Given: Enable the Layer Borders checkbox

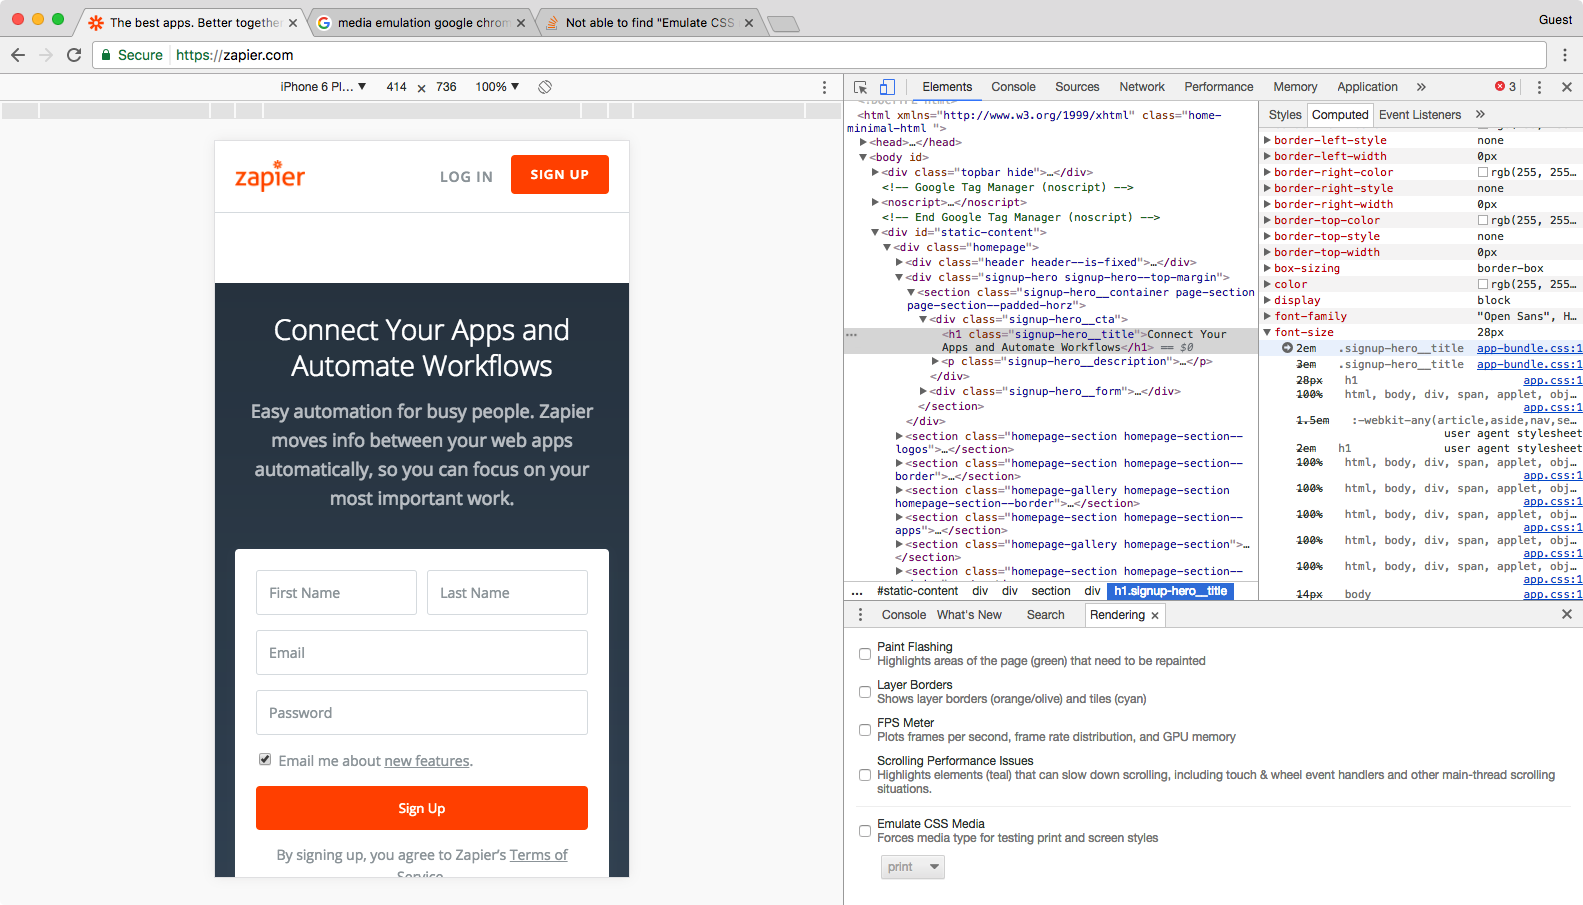Looking at the screenshot, I should click(865, 692).
